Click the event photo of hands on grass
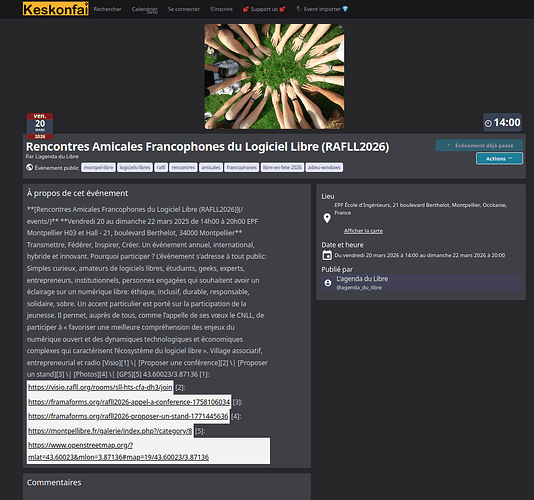 (x=274, y=76)
